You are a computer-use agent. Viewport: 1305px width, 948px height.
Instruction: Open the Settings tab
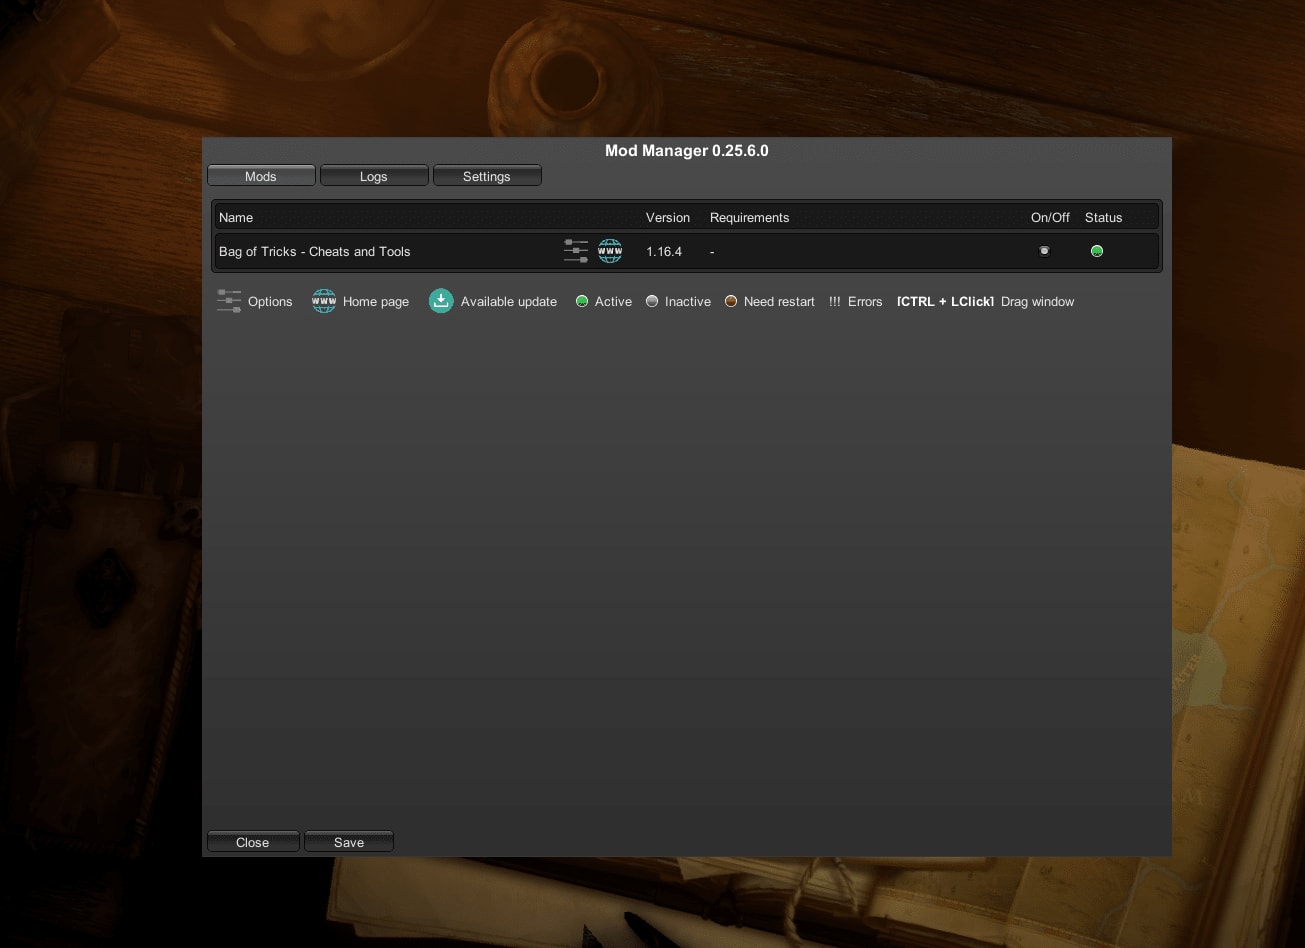click(487, 176)
